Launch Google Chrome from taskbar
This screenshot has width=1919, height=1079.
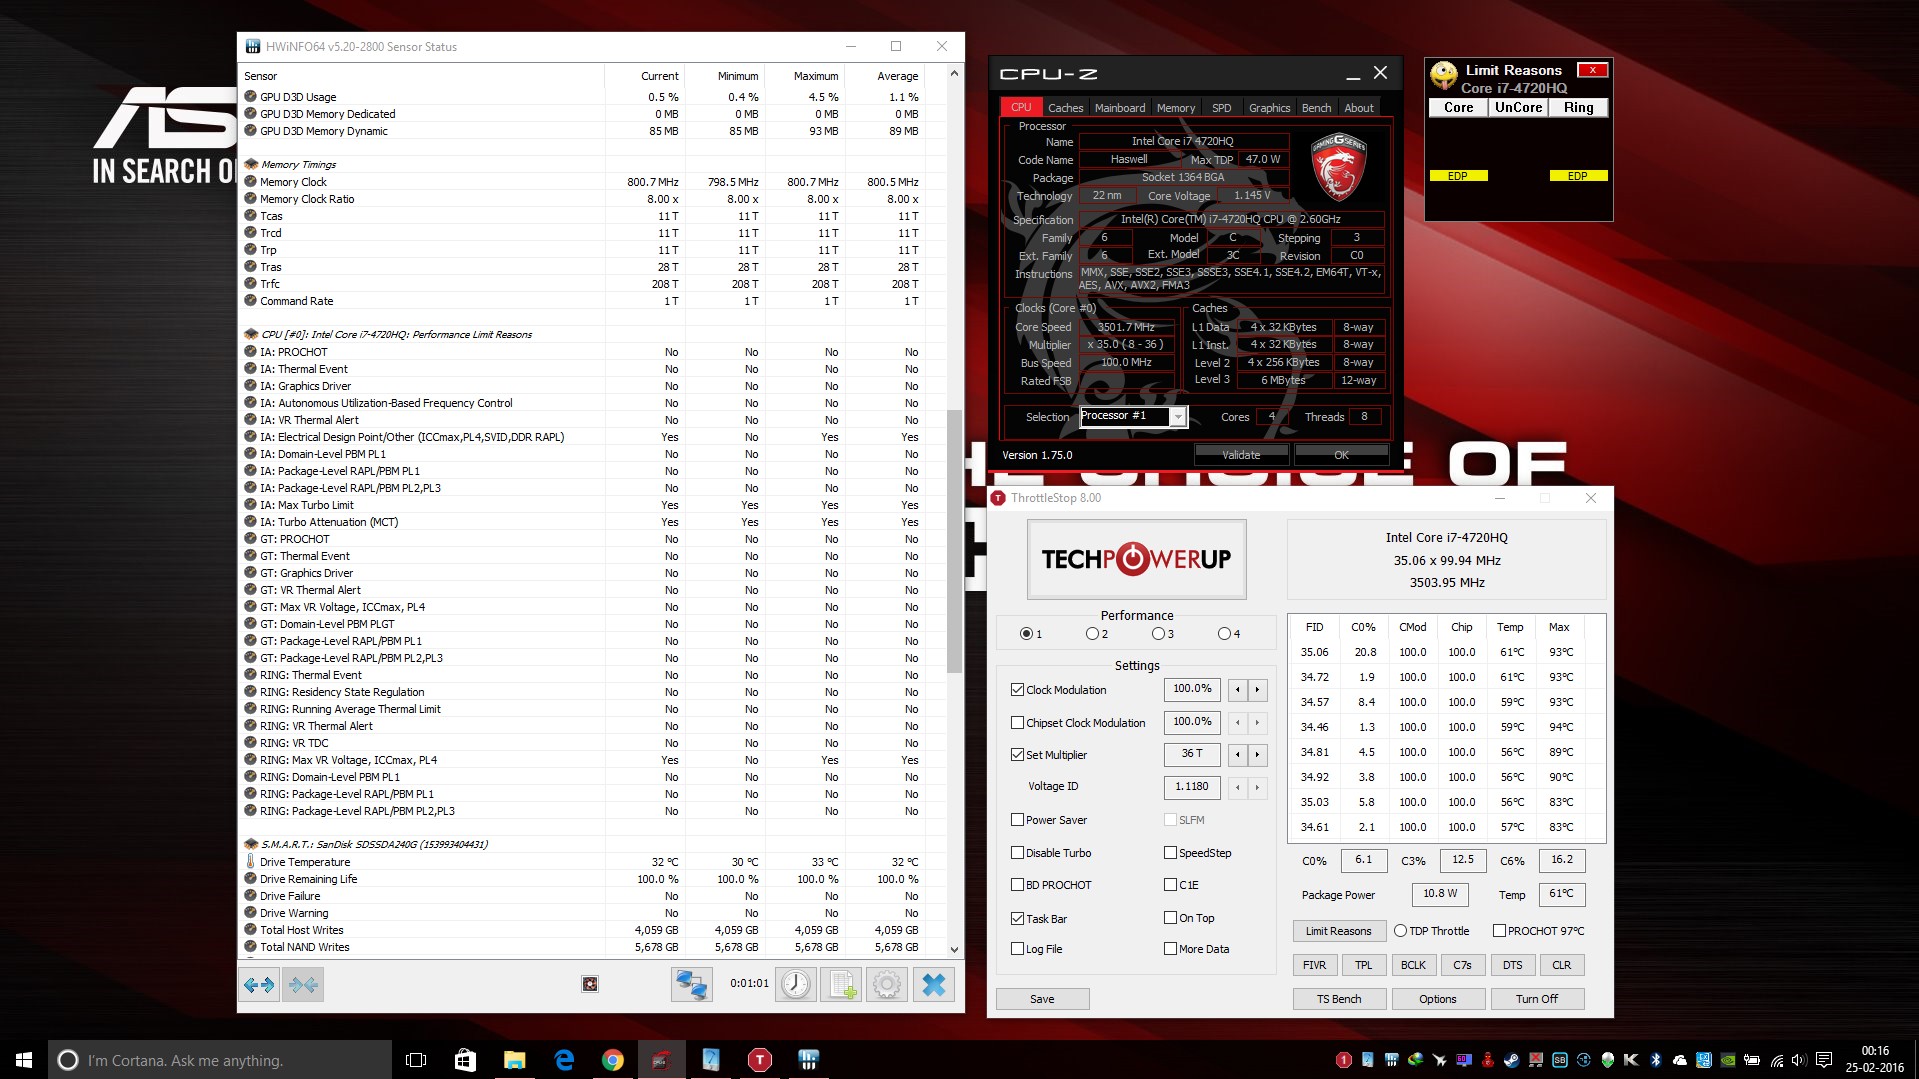pos(613,1060)
